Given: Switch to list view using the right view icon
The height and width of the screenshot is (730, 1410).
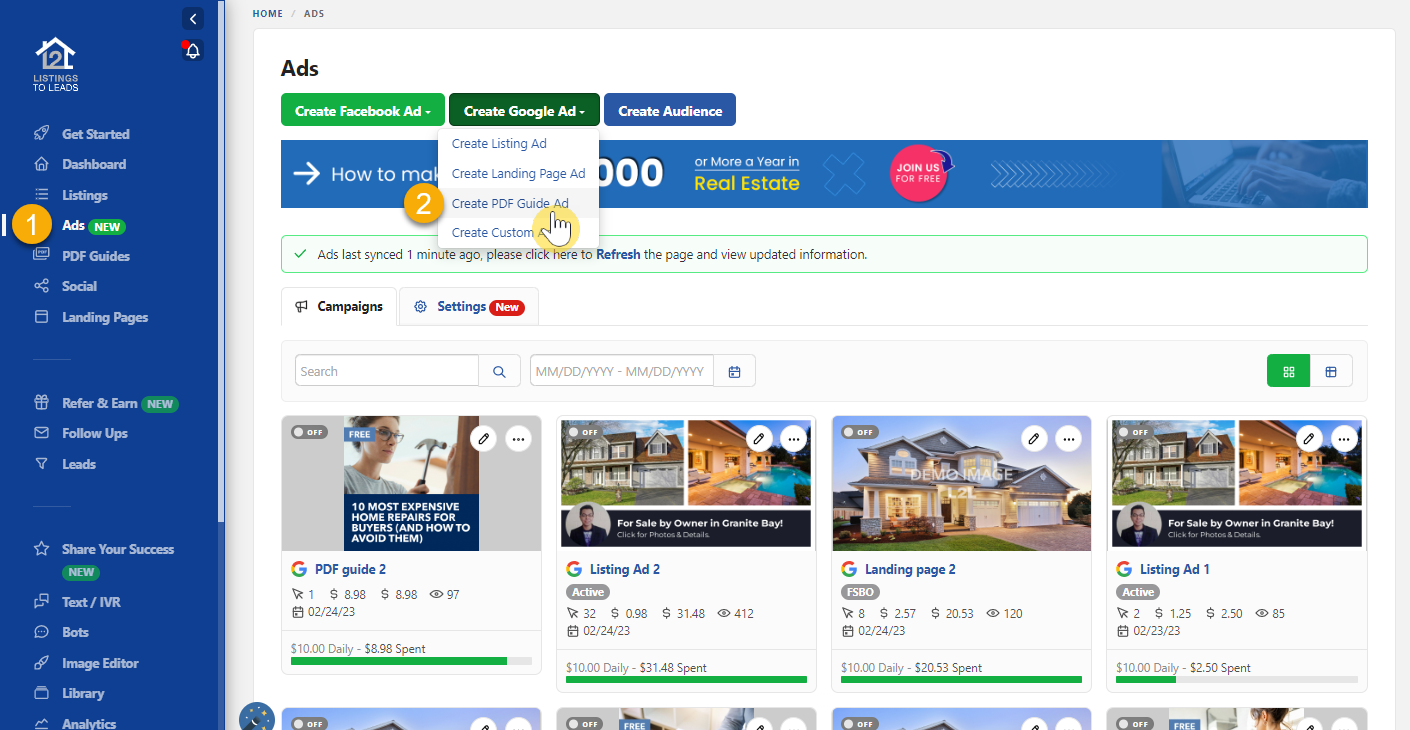Looking at the screenshot, I should click(x=1332, y=370).
